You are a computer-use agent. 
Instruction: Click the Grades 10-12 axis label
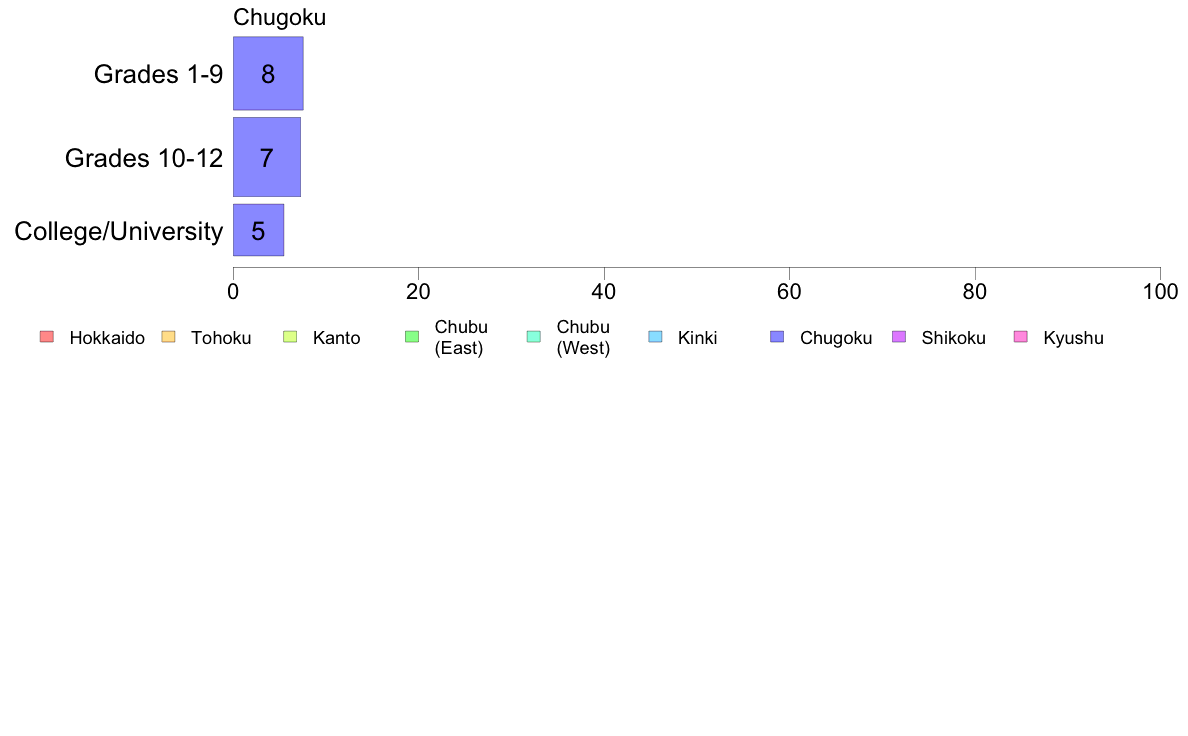tap(144, 158)
